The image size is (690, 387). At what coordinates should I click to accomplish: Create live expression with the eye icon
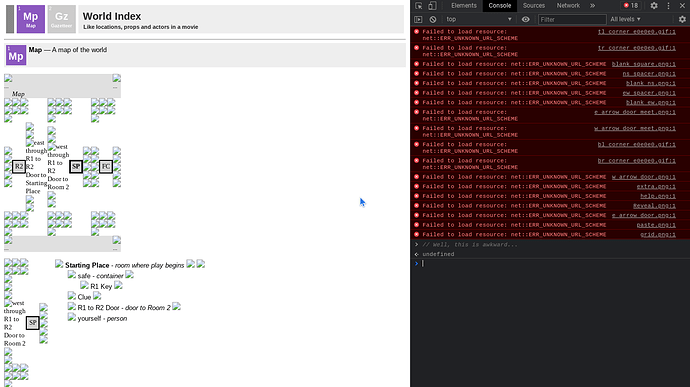pyautogui.click(x=525, y=19)
